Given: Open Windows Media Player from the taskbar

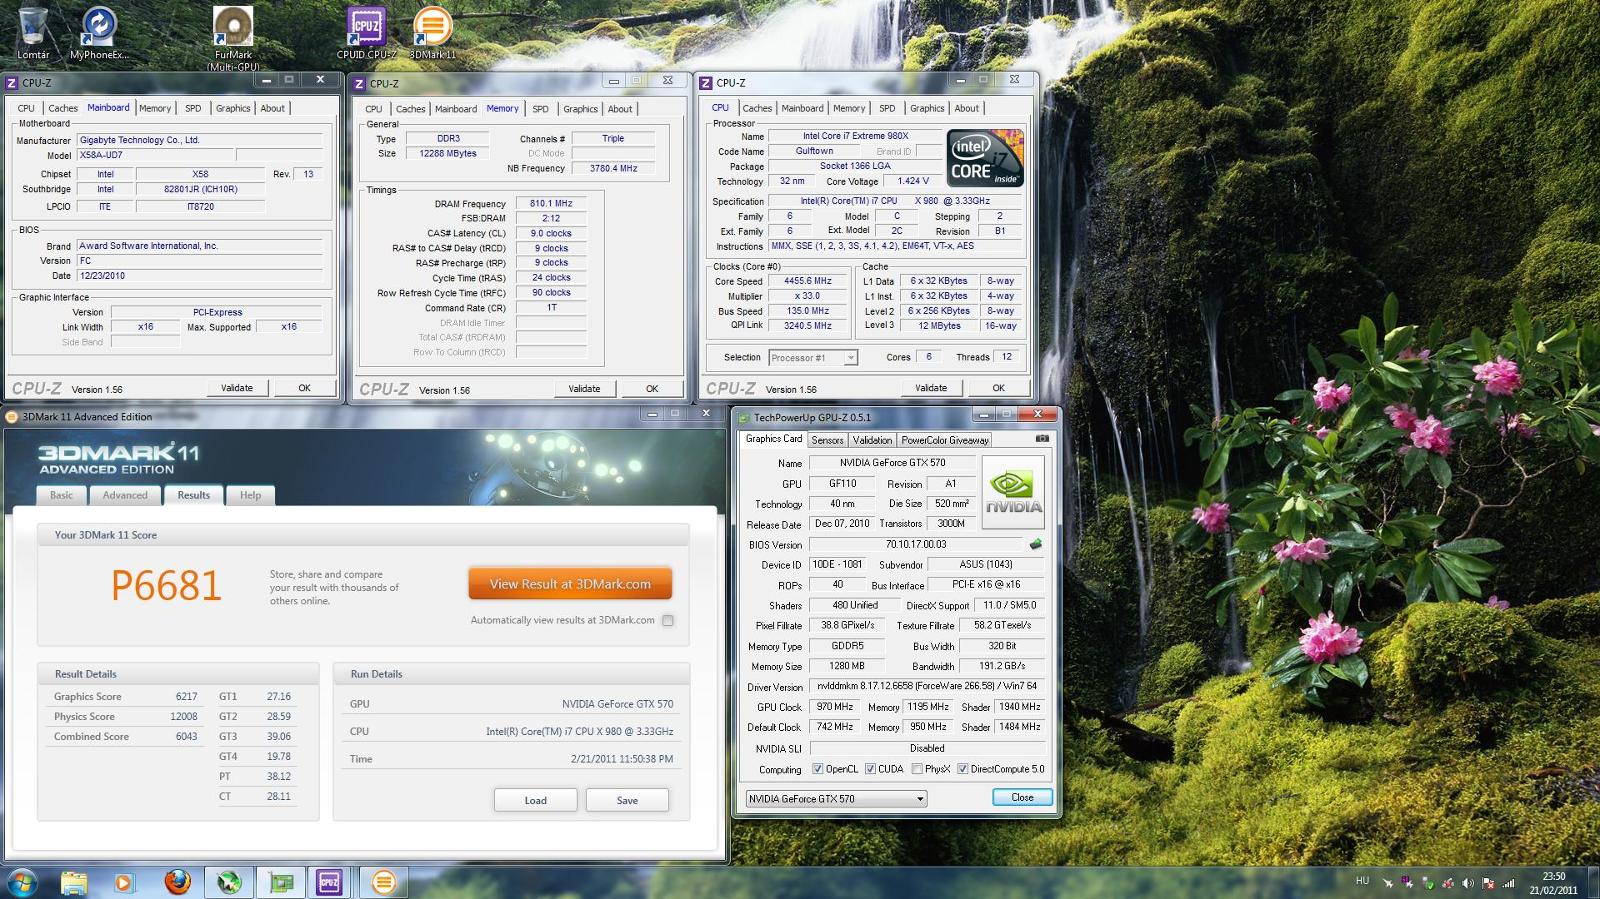Looking at the screenshot, I should [x=123, y=882].
